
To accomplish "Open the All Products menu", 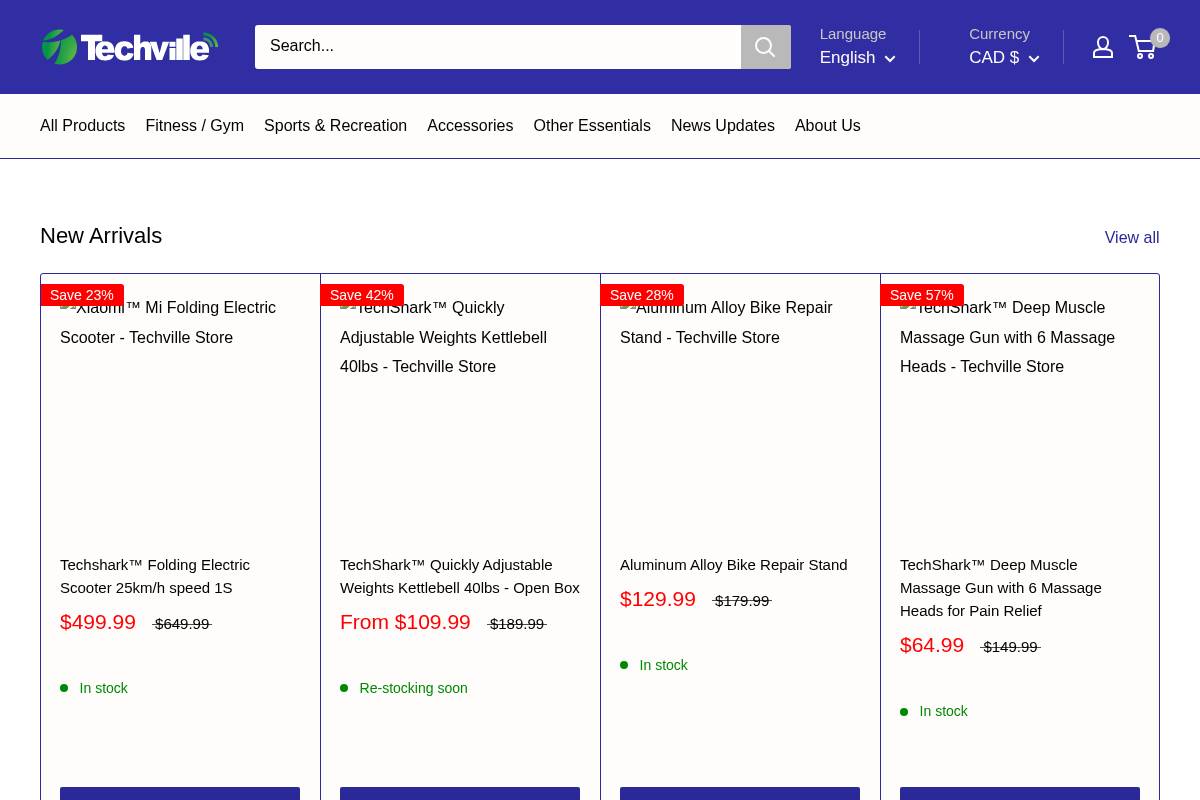I will (82, 125).
